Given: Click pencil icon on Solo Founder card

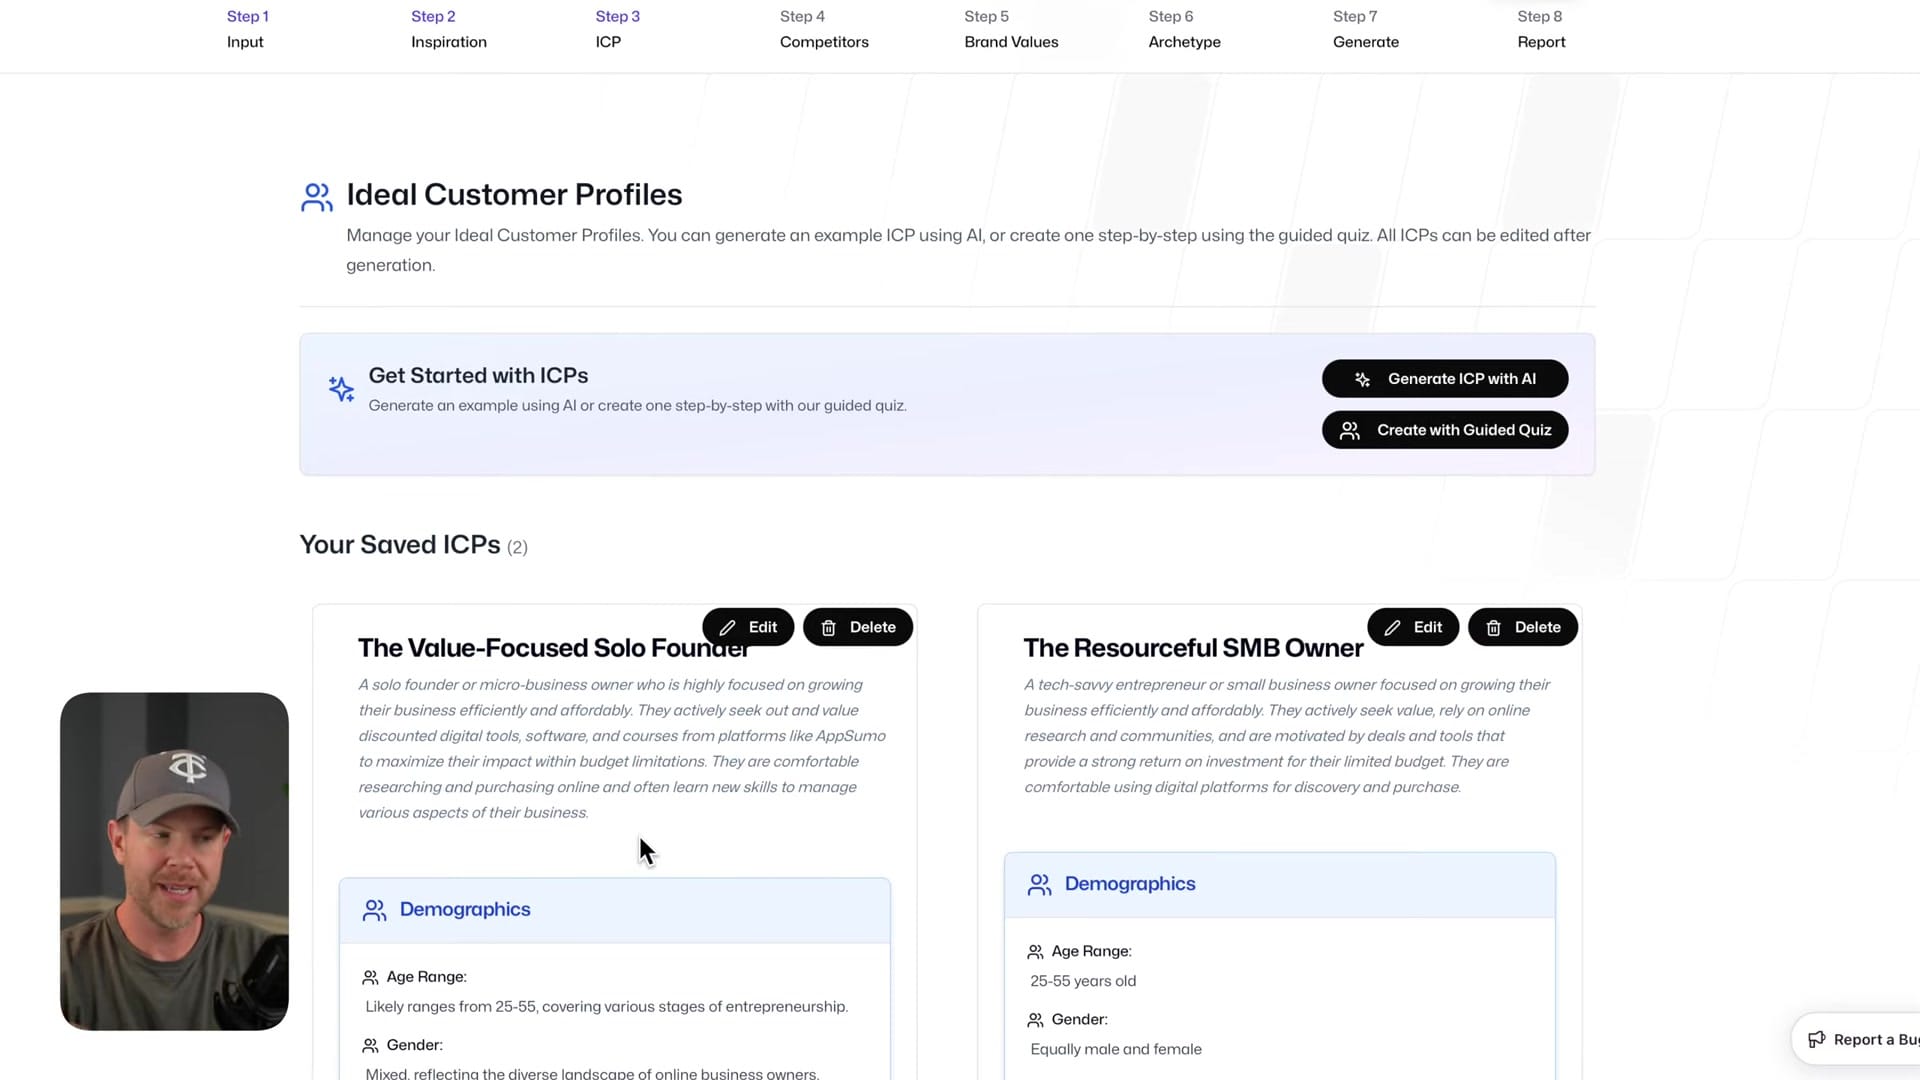Looking at the screenshot, I should click(727, 628).
